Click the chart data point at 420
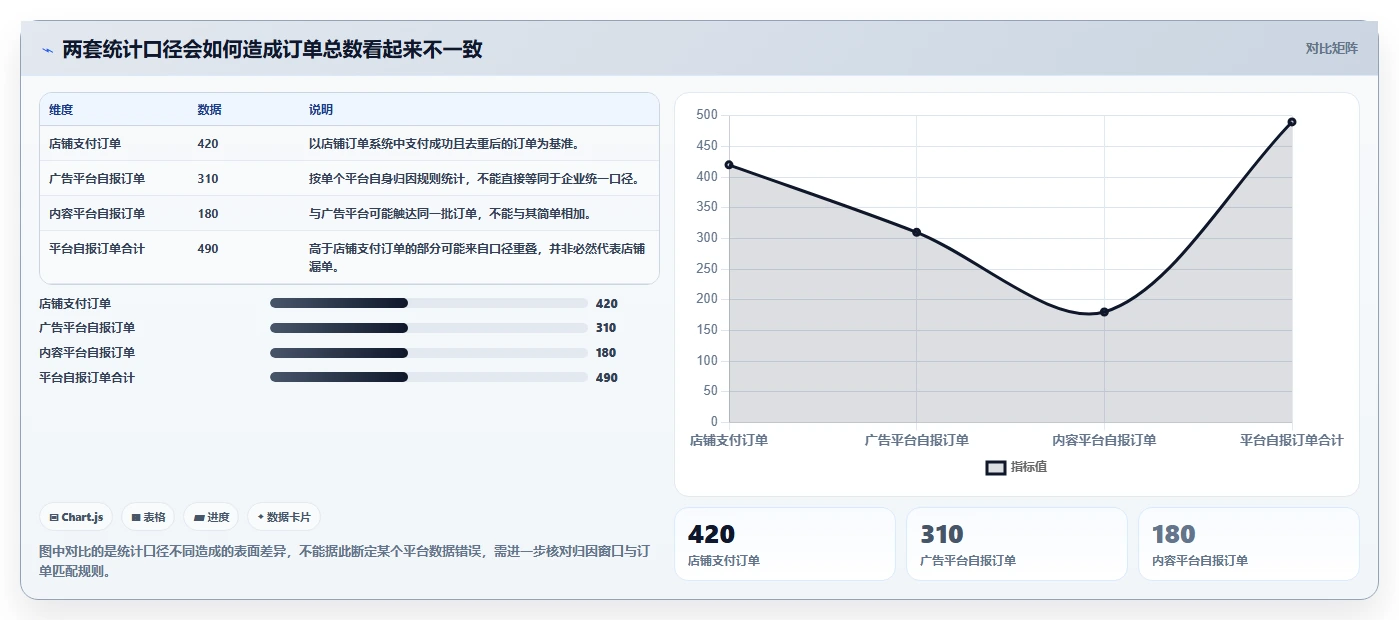This screenshot has width=1399, height=620. 729,165
